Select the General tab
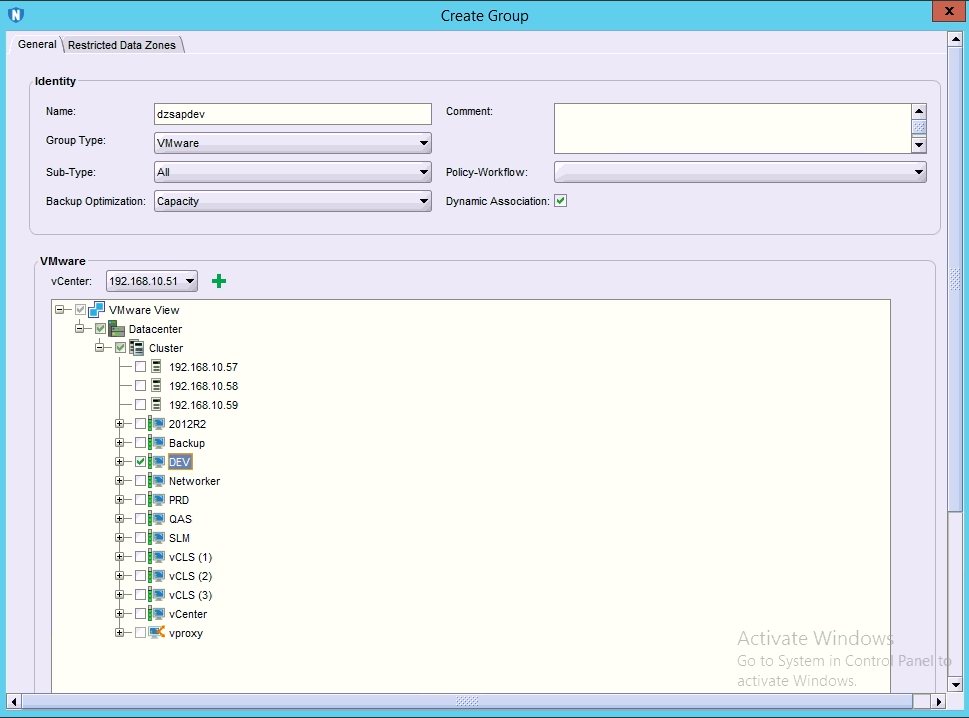Screen dimensions: 969x718 [x=37, y=45]
